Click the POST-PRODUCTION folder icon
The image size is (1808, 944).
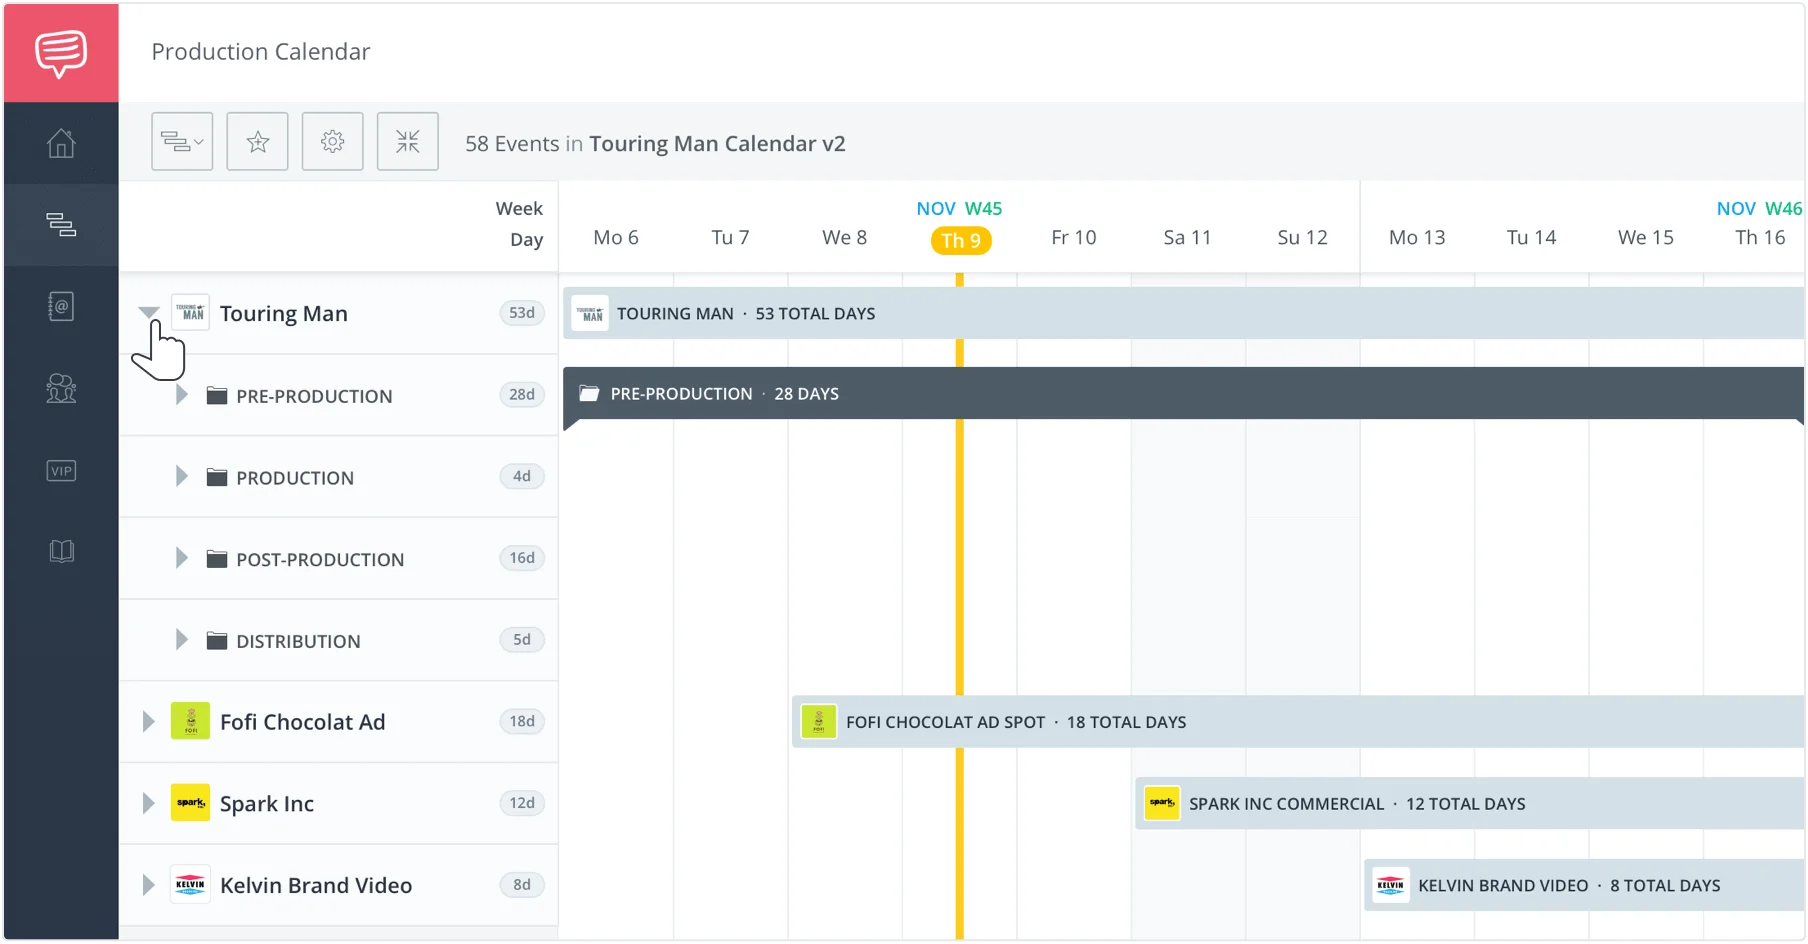pyautogui.click(x=217, y=558)
